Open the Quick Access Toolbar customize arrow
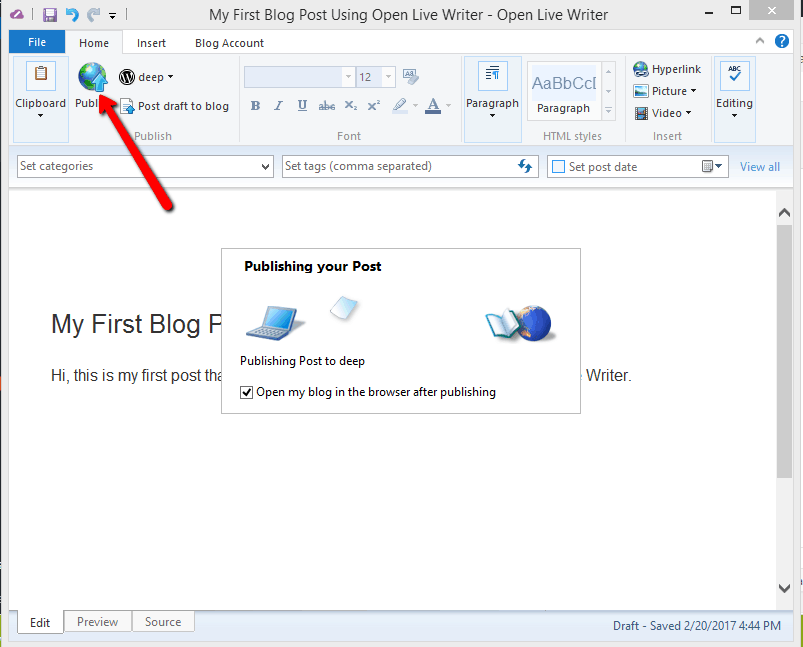This screenshot has height=647, width=803. point(113,16)
